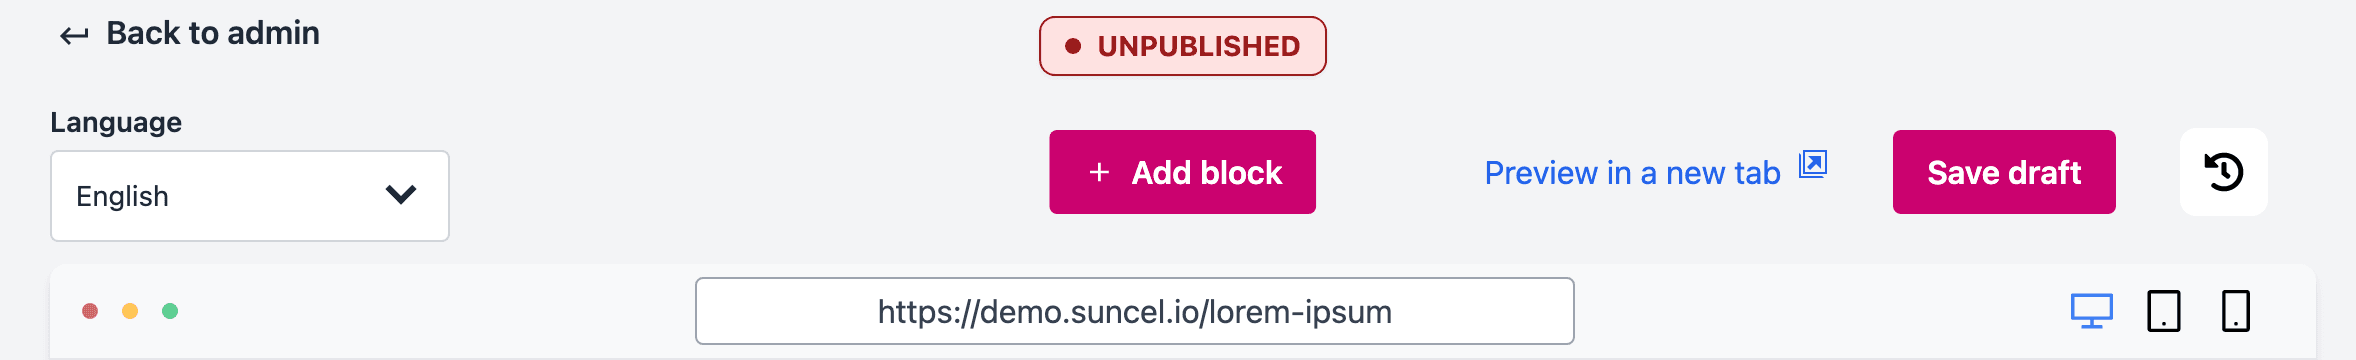Click the red dot in preview browser bar
Screen dimensions: 2356x360
(90, 311)
